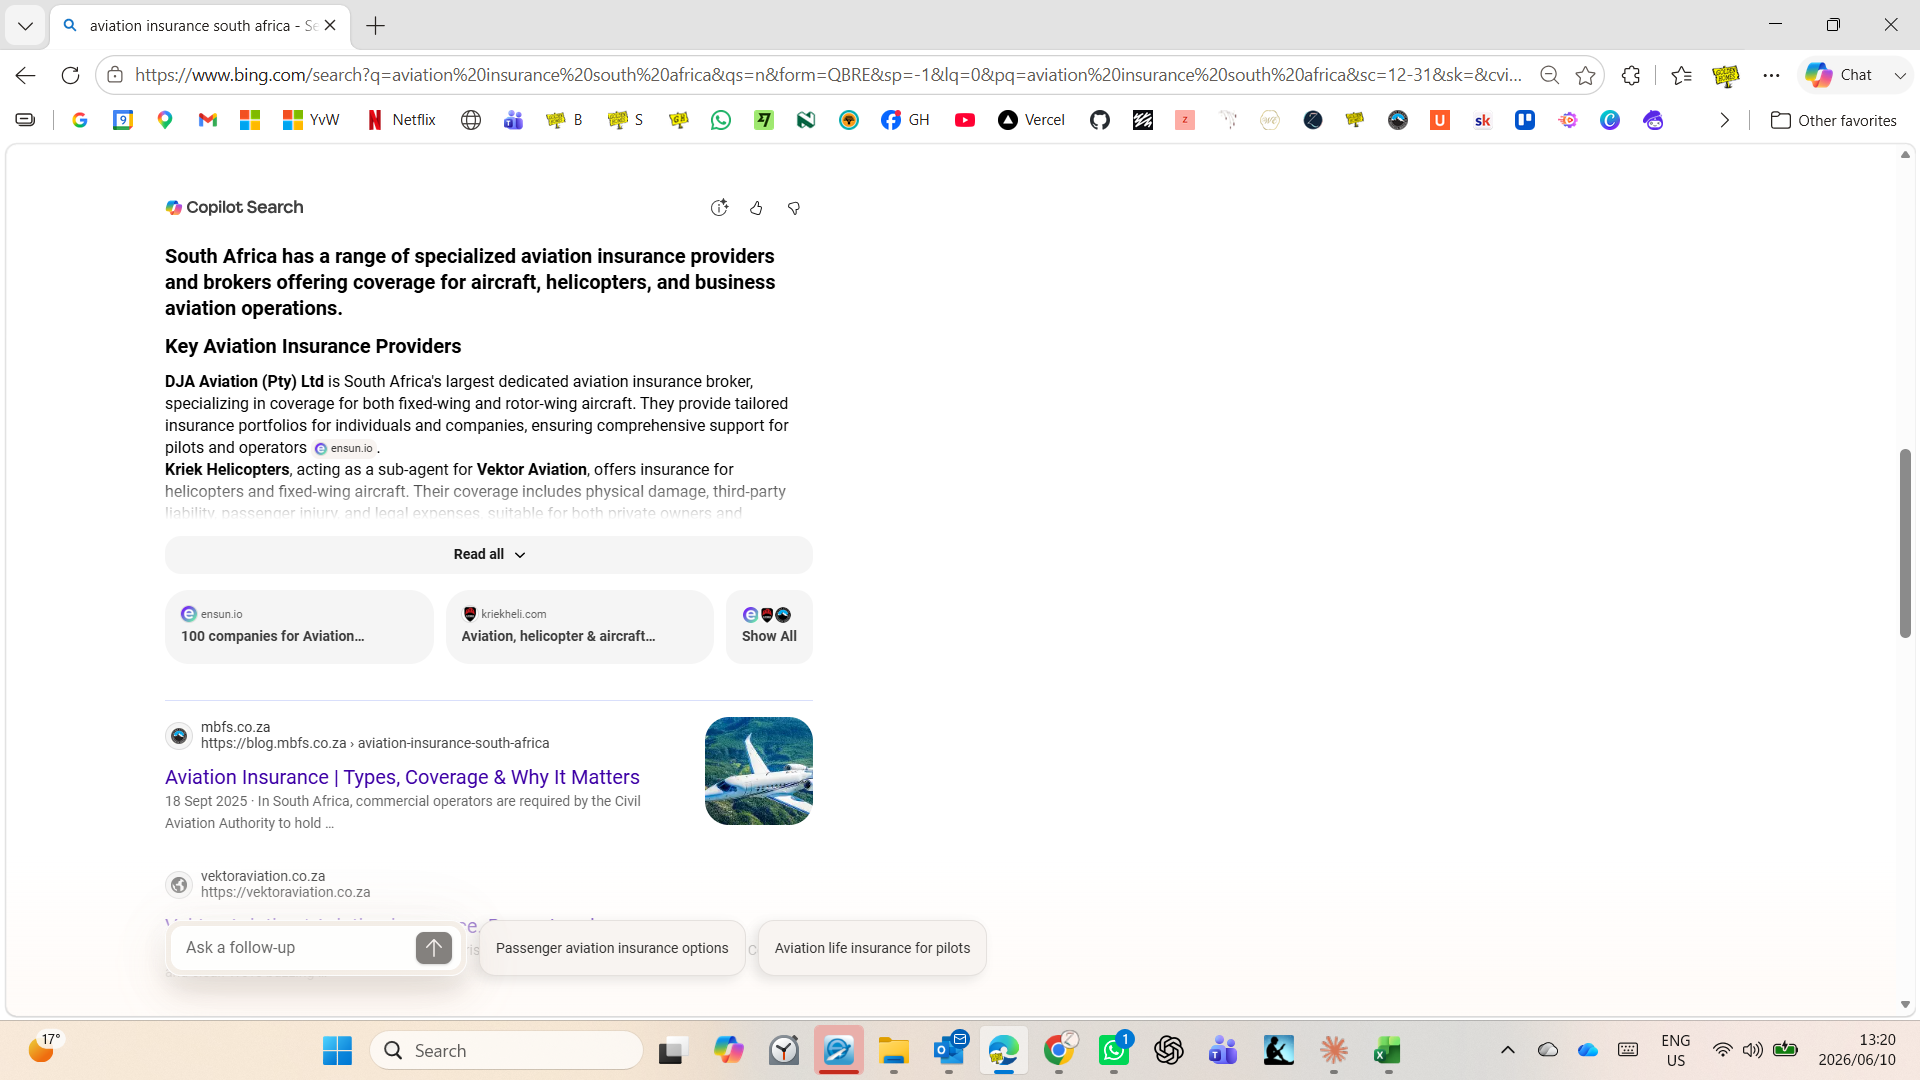Select Aviation life insurance for pilots suggestion
Image resolution: width=1920 pixels, height=1080 pixels.
[872, 948]
